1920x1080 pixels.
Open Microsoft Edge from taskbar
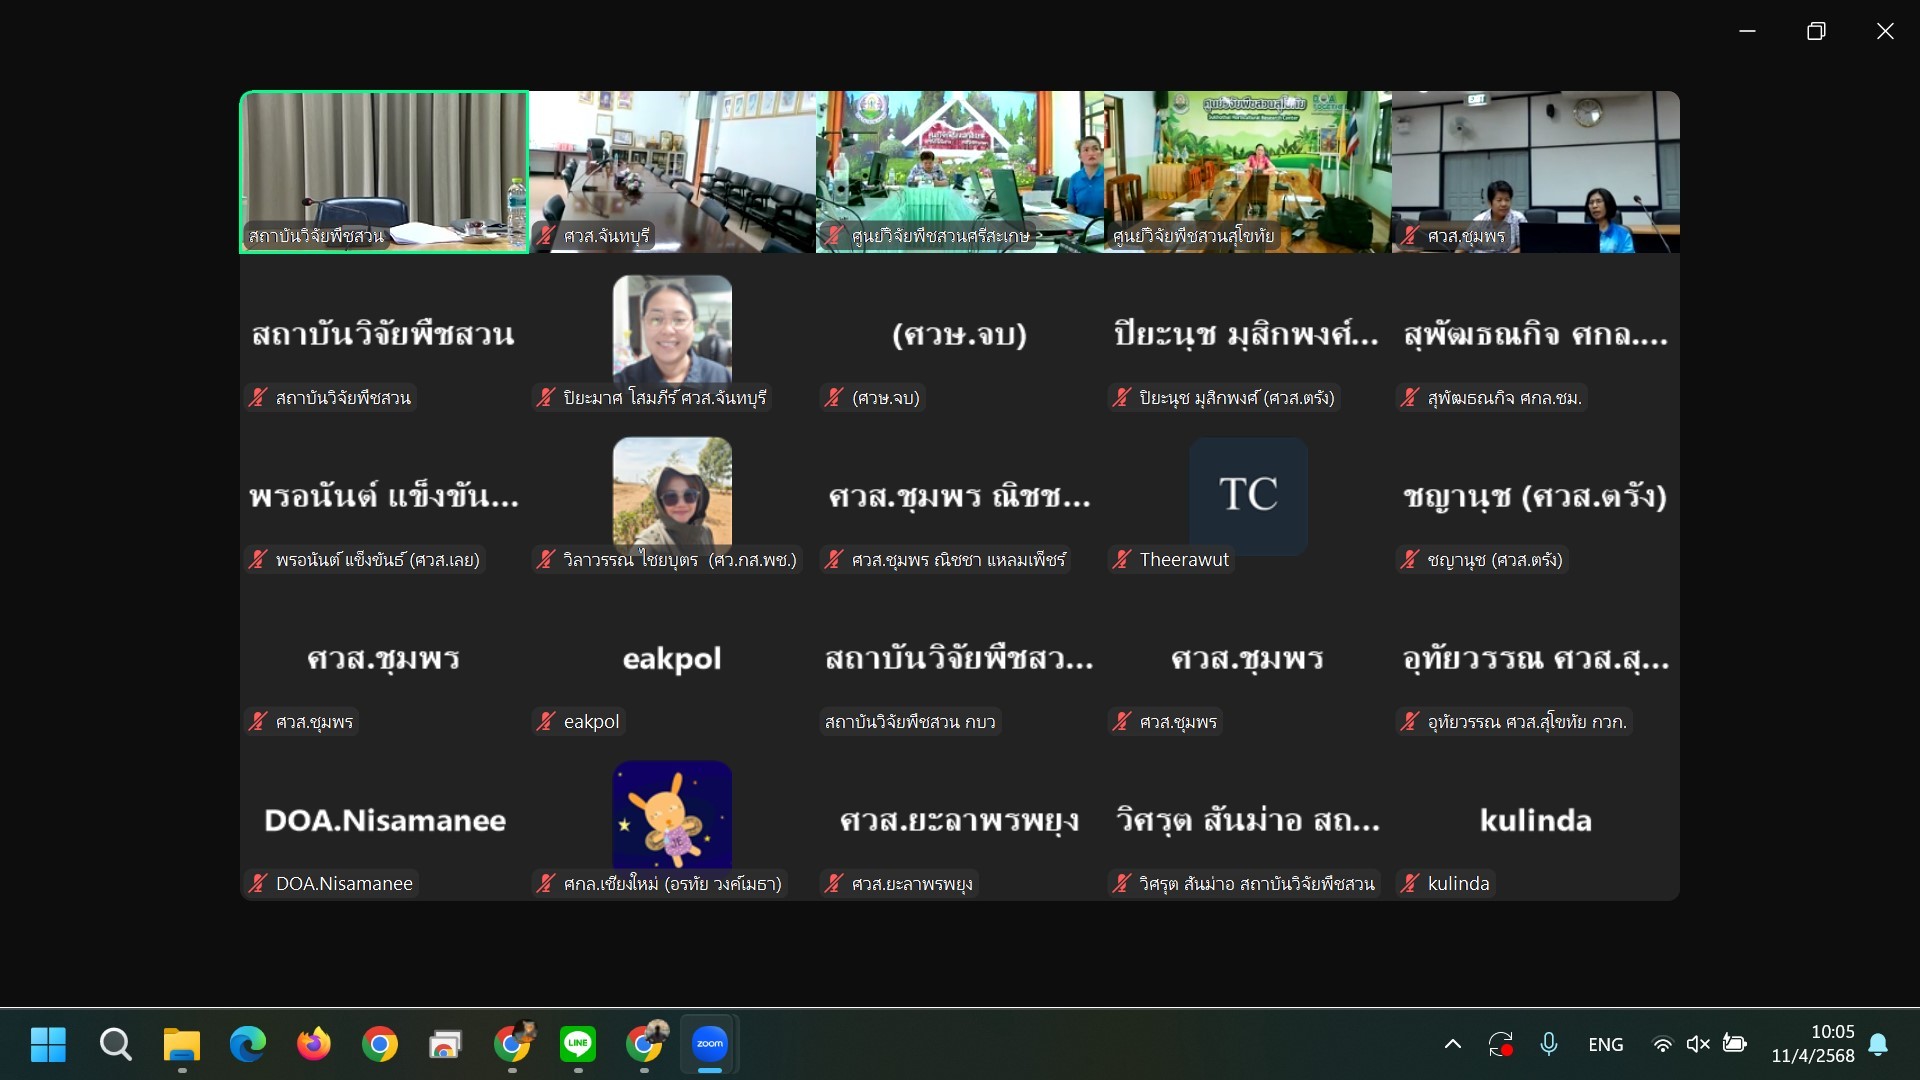coord(248,1044)
